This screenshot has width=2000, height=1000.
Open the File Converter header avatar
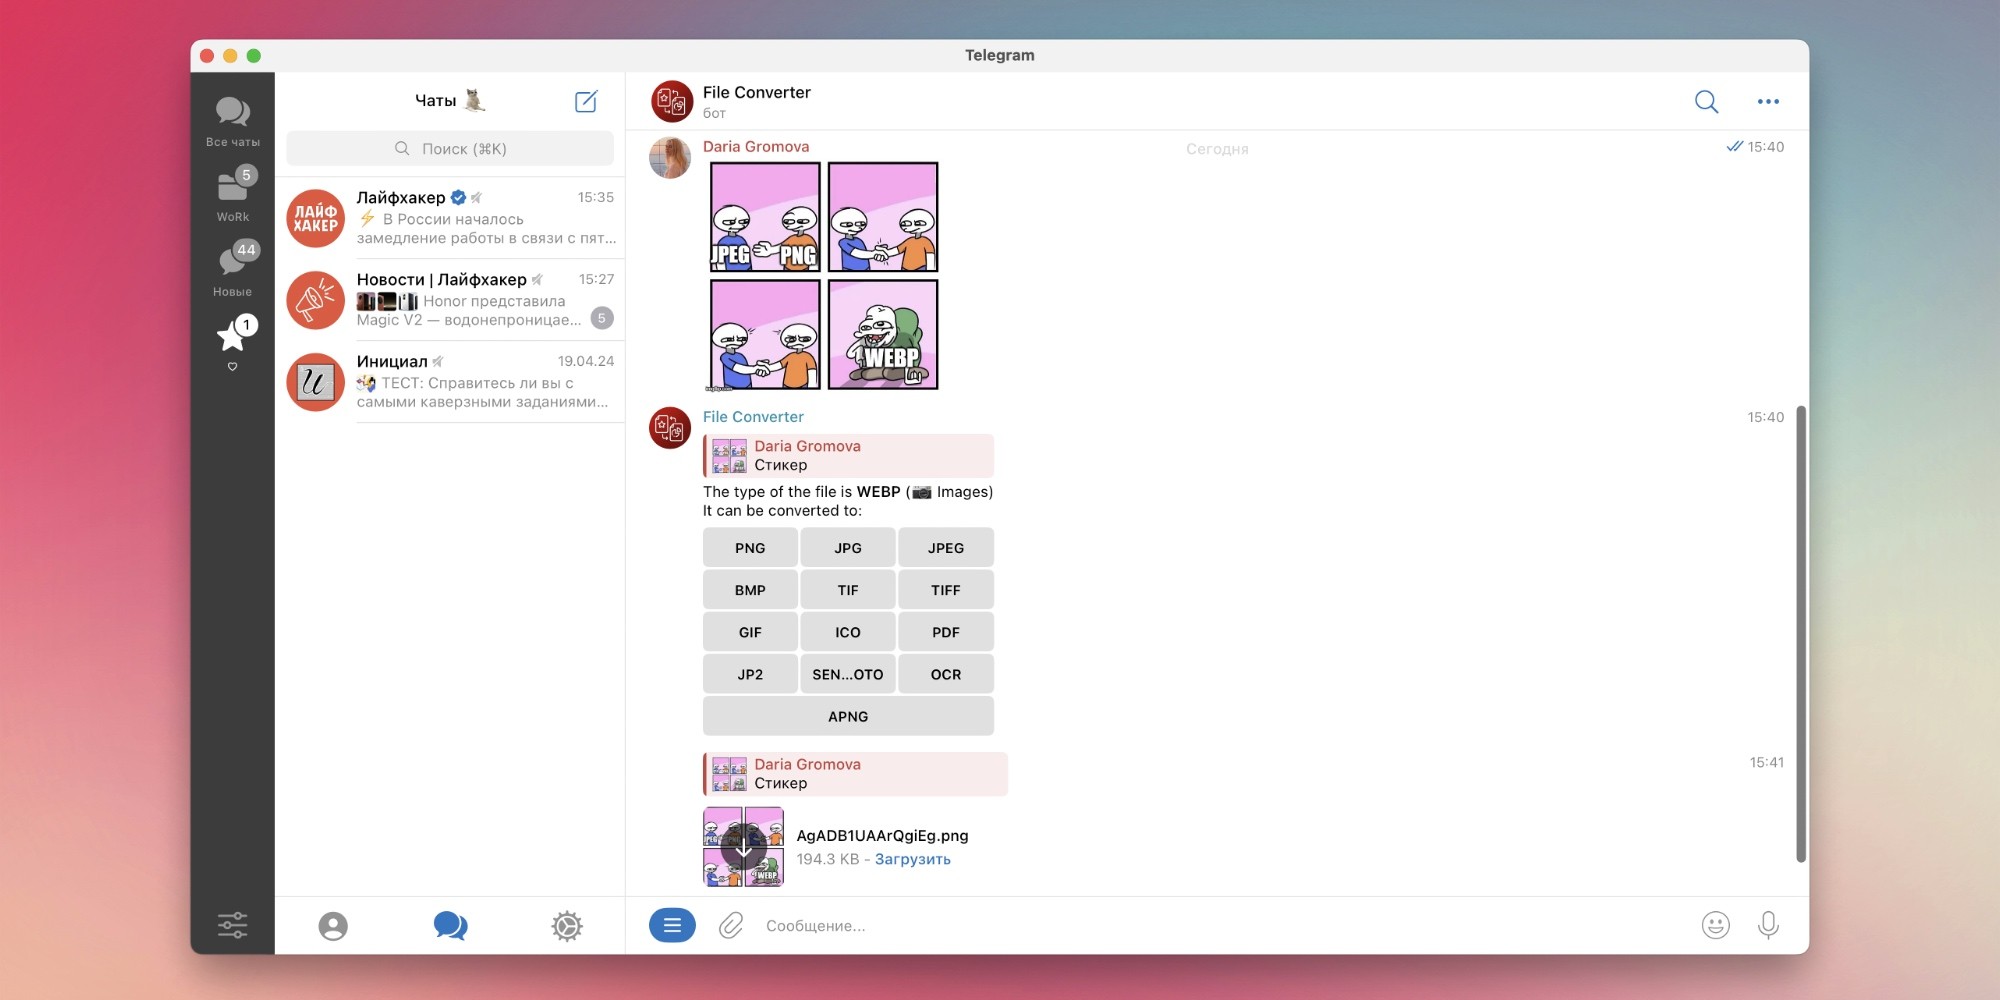(x=672, y=101)
